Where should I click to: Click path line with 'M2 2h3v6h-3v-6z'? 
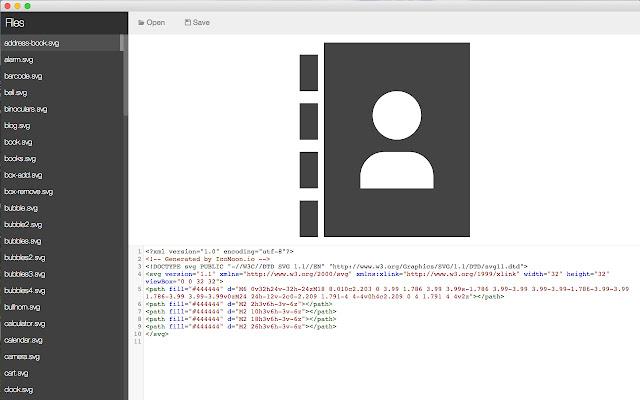pyautogui.click(x=241, y=304)
